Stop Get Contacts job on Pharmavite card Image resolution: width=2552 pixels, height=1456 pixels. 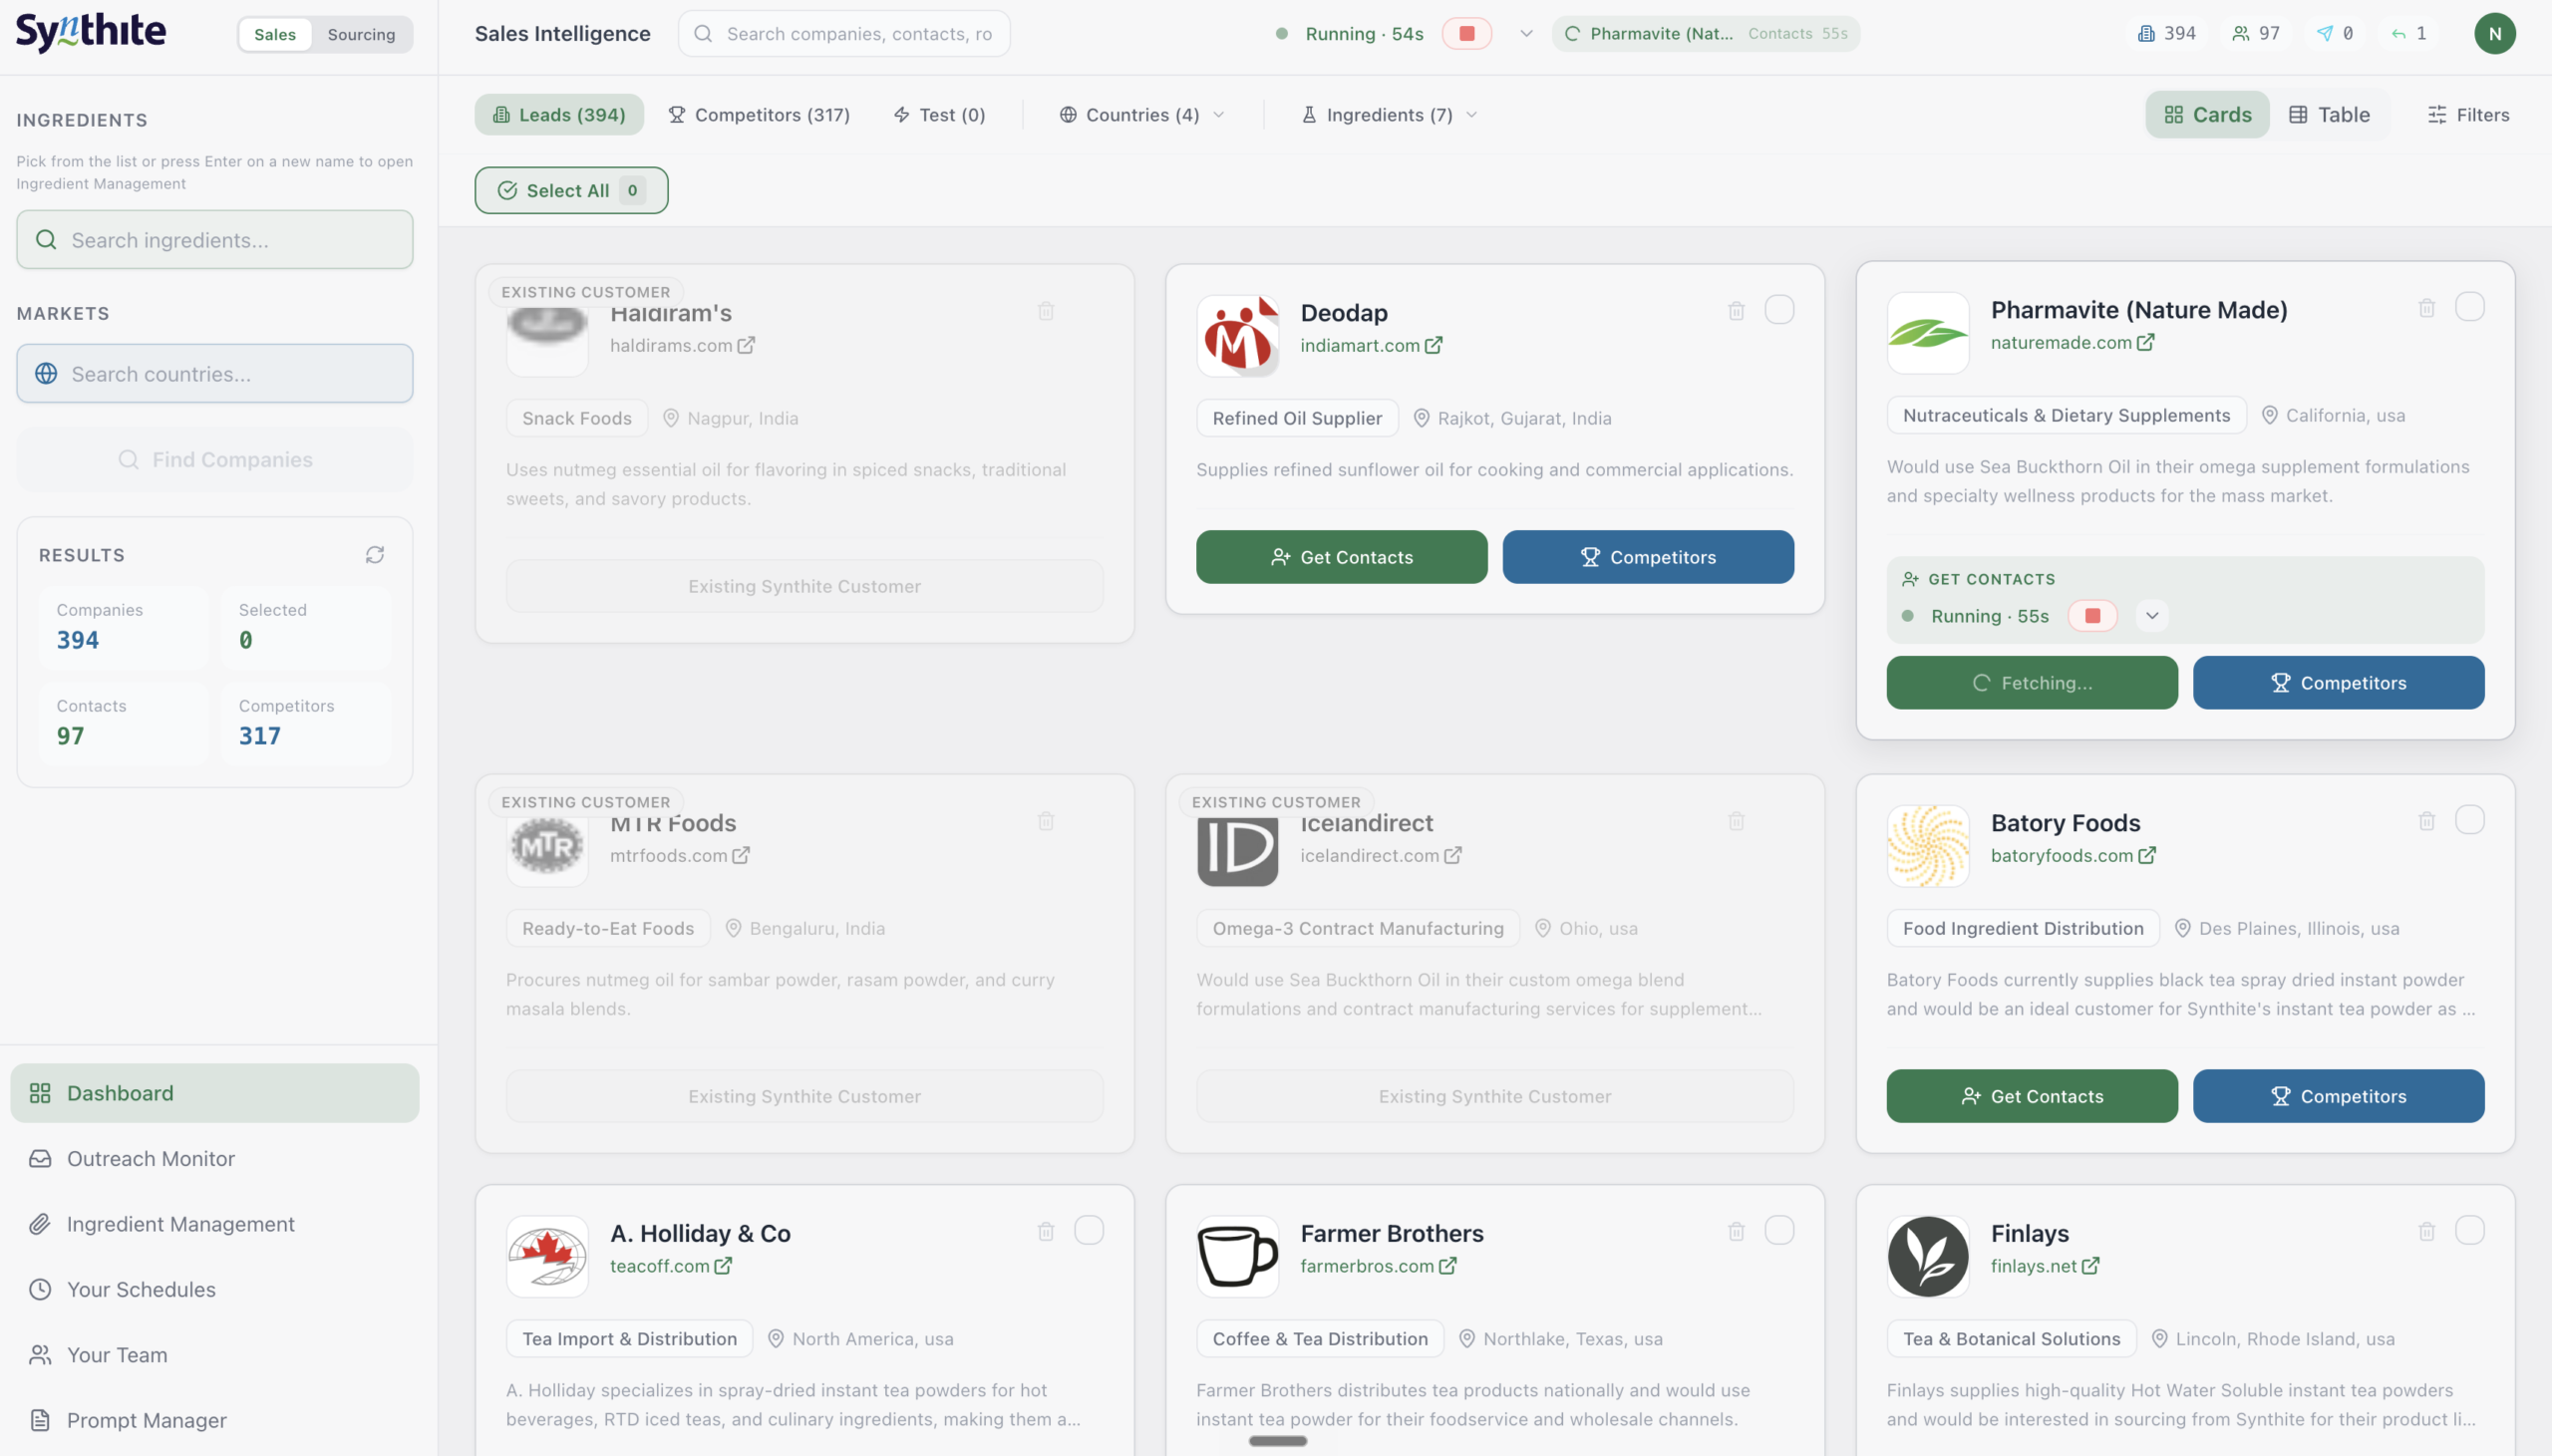point(2093,615)
